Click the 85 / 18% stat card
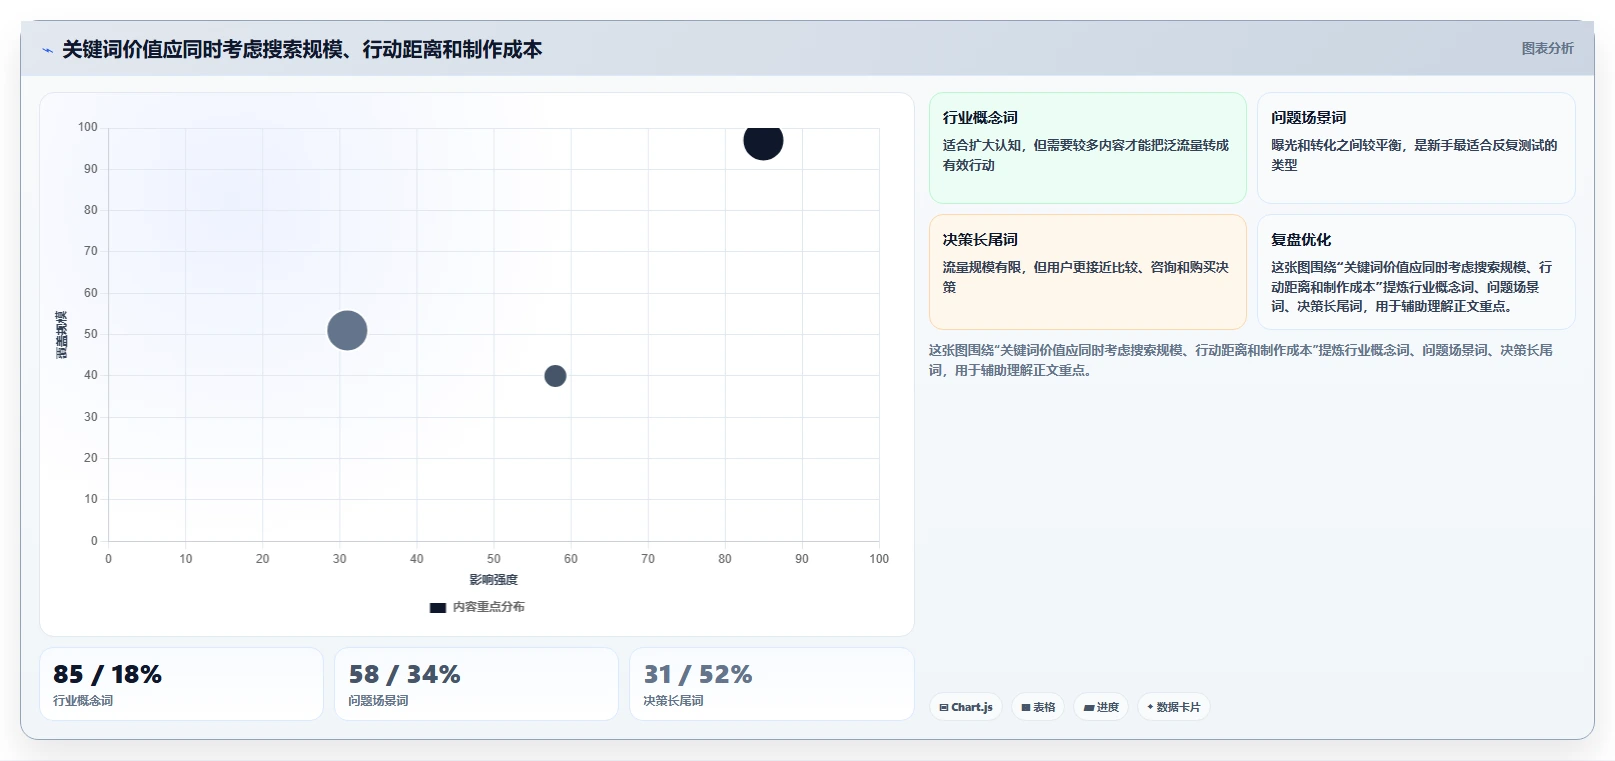The width and height of the screenshot is (1615, 761). [x=181, y=684]
